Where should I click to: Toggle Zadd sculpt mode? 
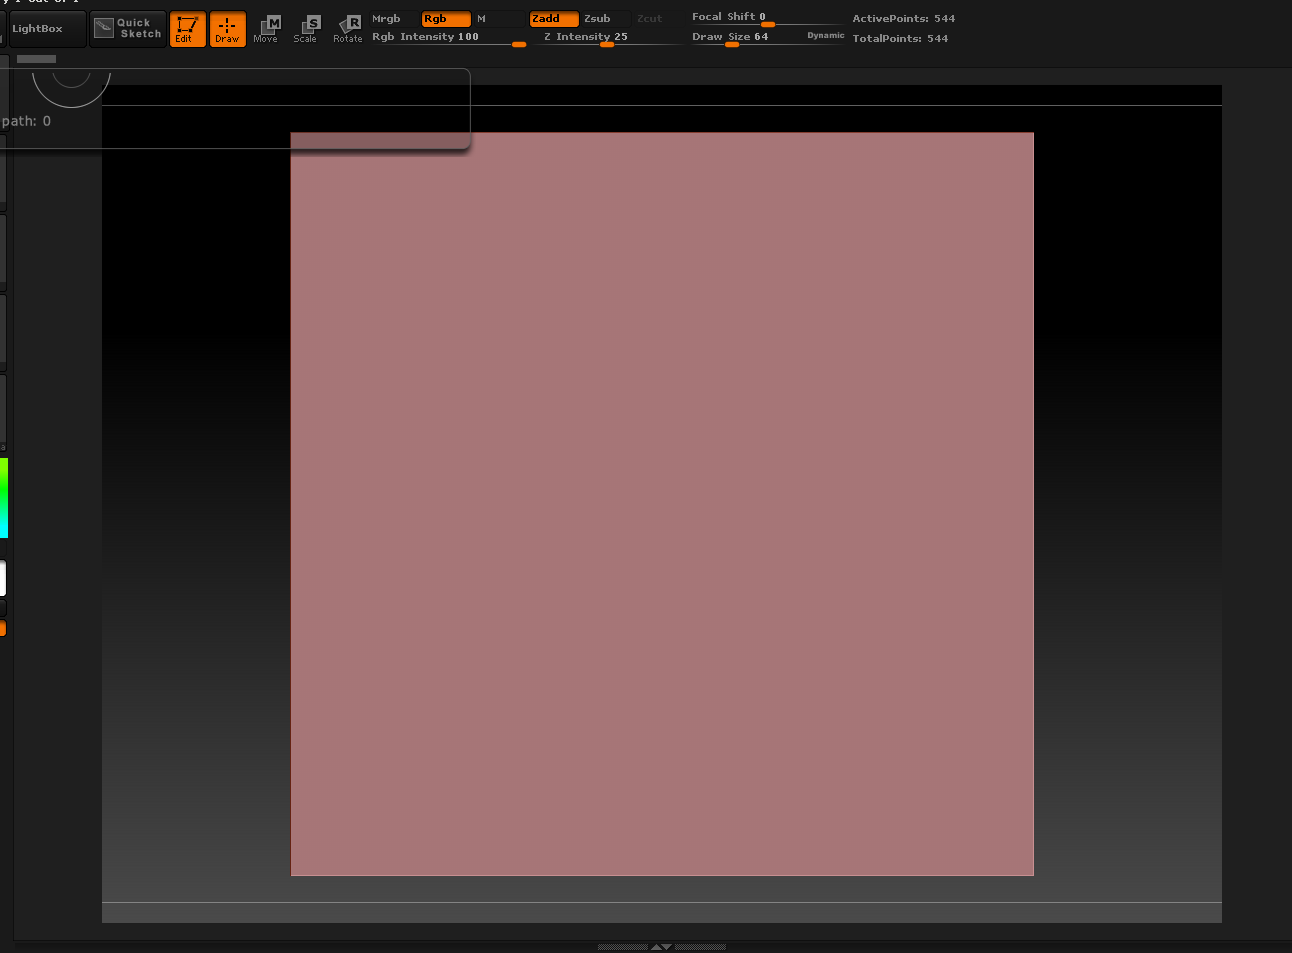(554, 19)
